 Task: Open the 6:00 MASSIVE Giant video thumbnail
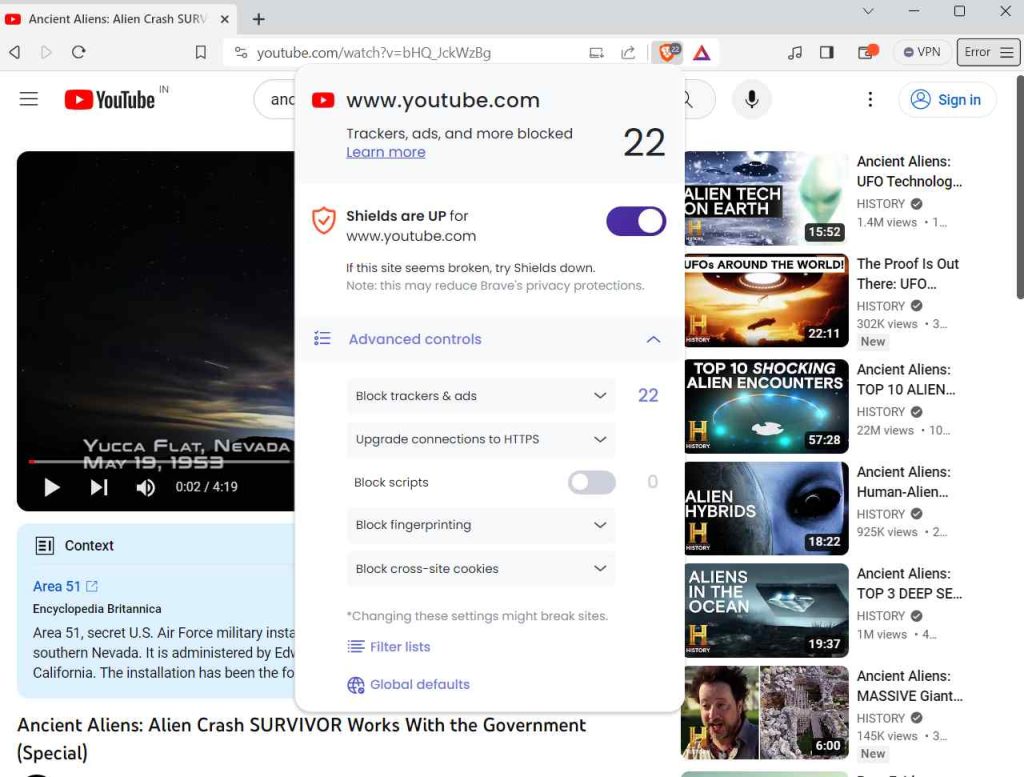(x=766, y=712)
